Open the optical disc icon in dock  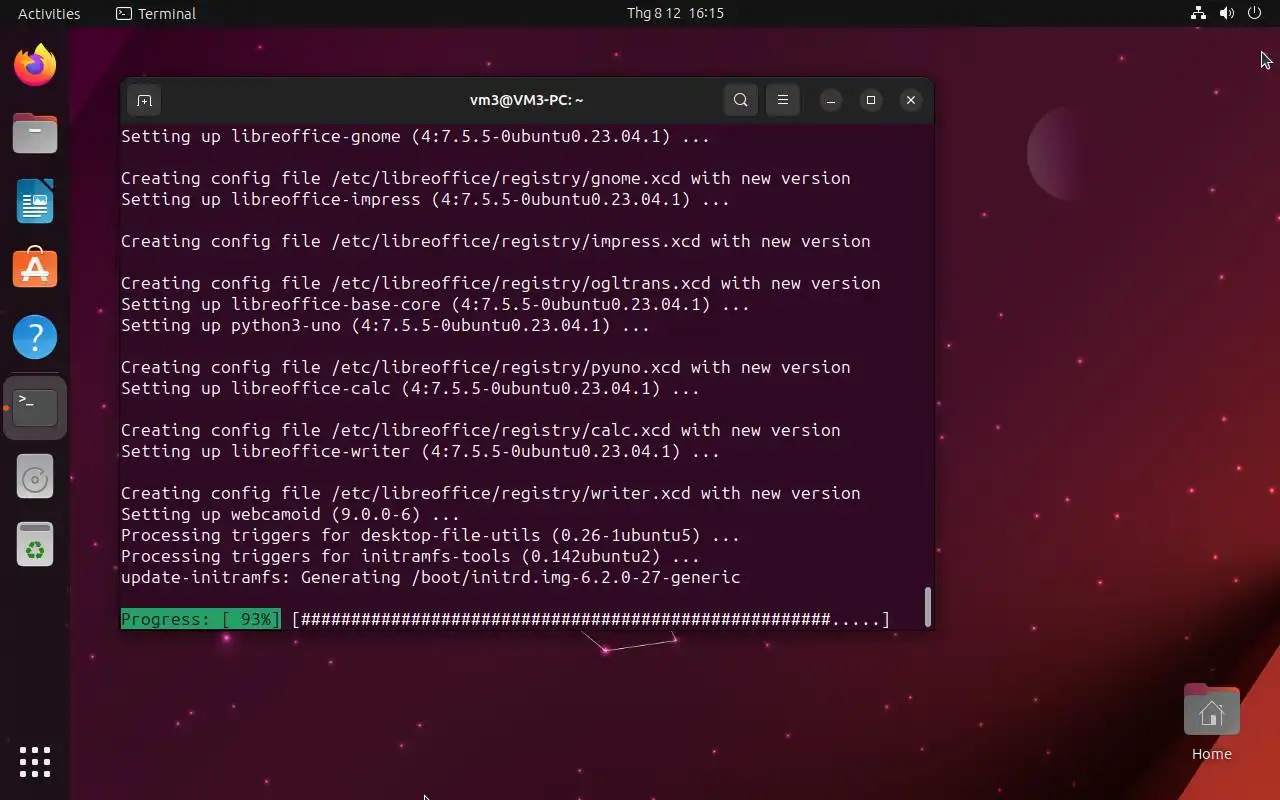click(35, 479)
